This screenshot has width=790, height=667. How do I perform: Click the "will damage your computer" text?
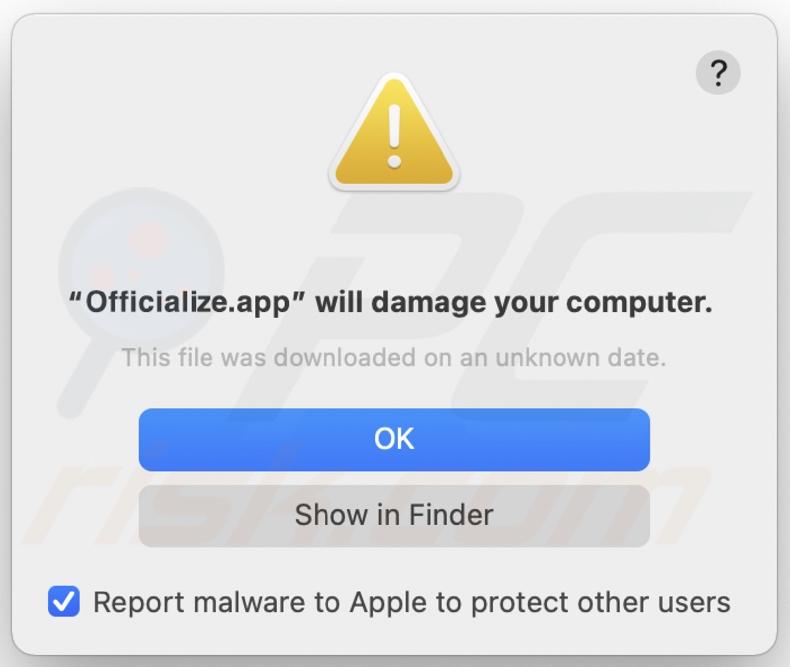click(x=514, y=303)
